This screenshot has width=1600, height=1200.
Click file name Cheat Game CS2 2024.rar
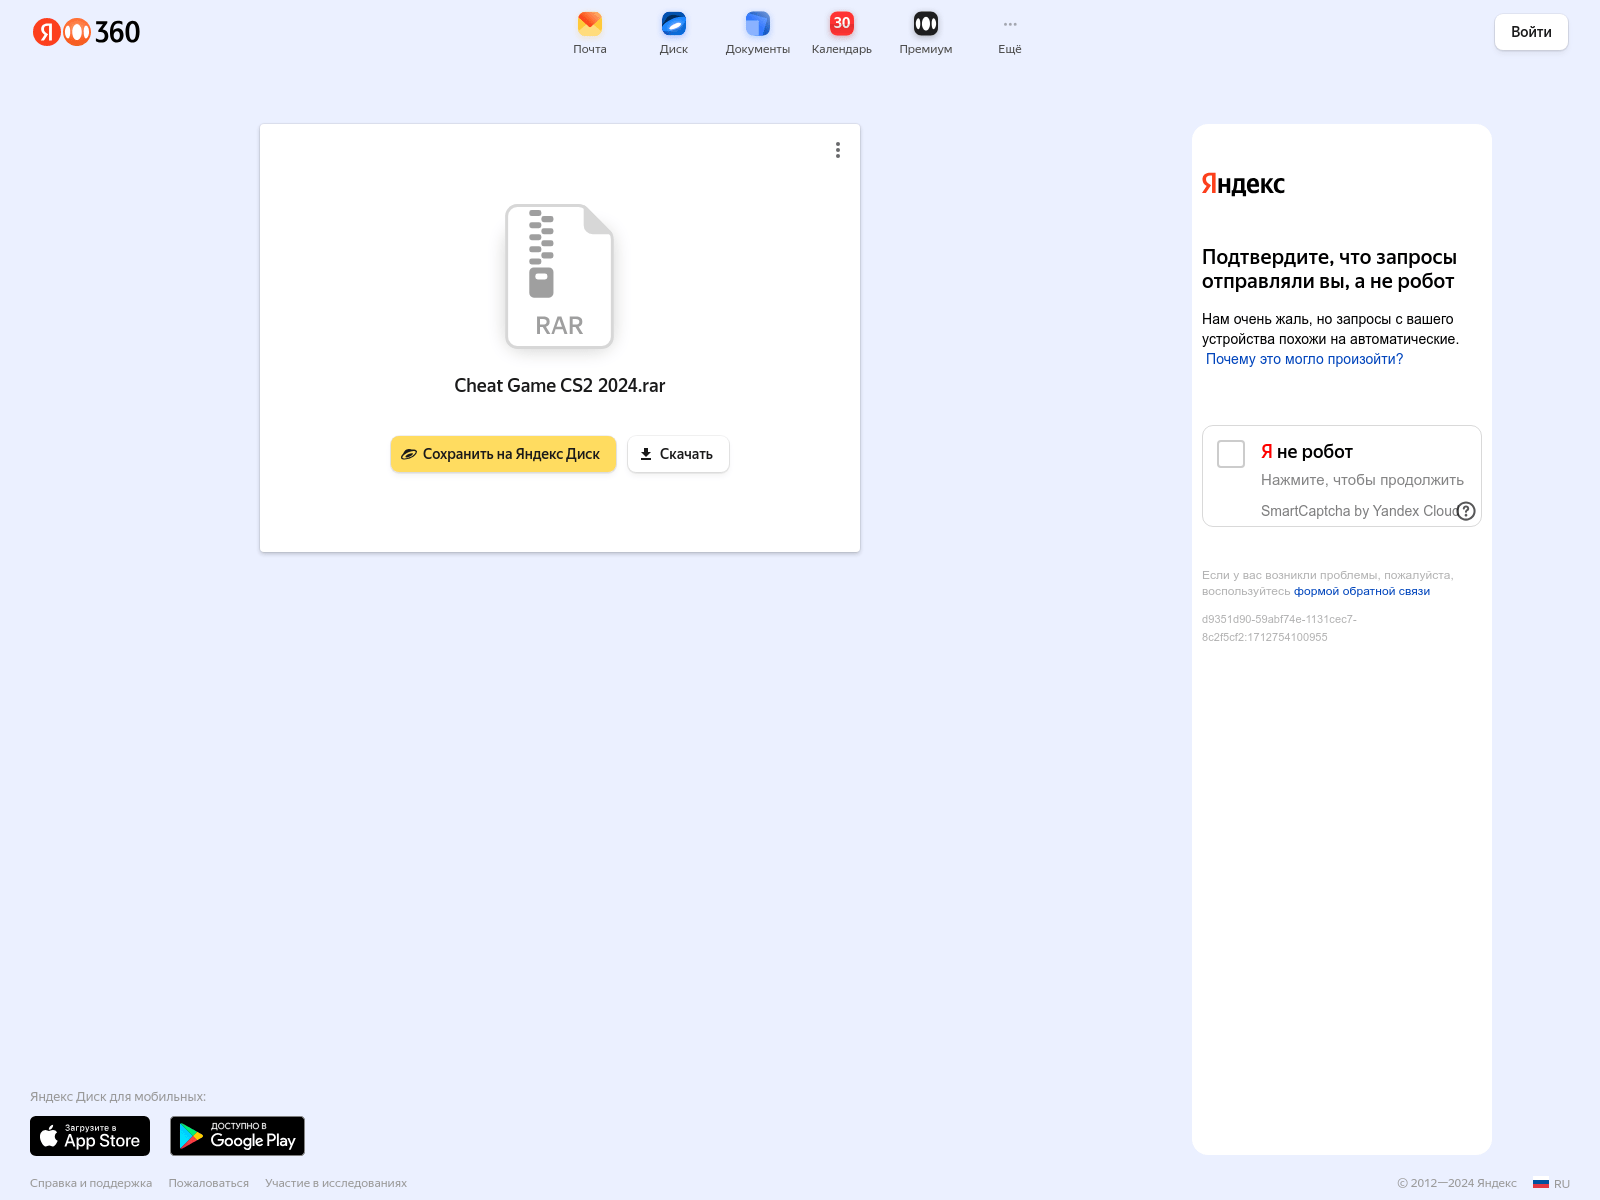pos(559,386)
